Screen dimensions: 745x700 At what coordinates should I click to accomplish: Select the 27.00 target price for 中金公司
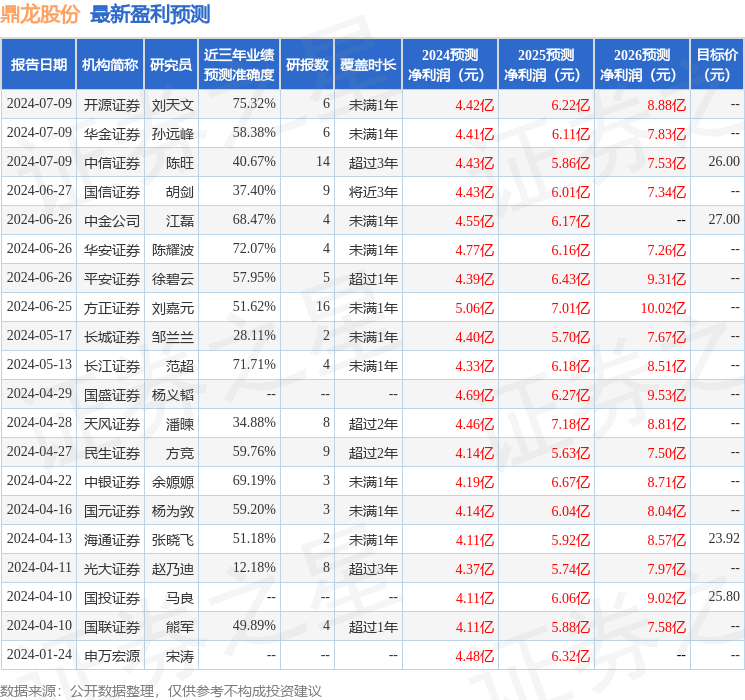(x=723, y=220)
